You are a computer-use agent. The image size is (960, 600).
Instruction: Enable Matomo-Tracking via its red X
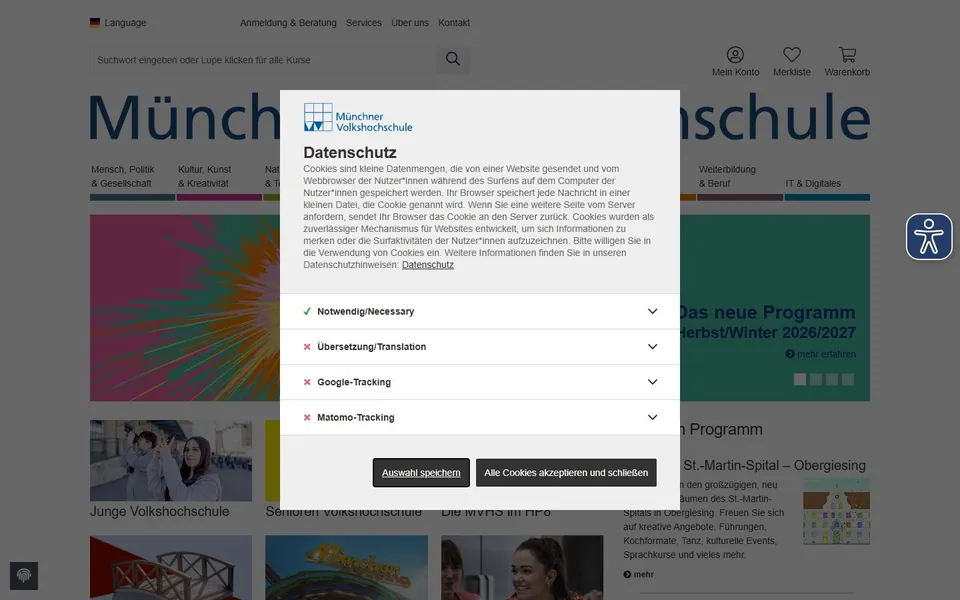point(307,418)
